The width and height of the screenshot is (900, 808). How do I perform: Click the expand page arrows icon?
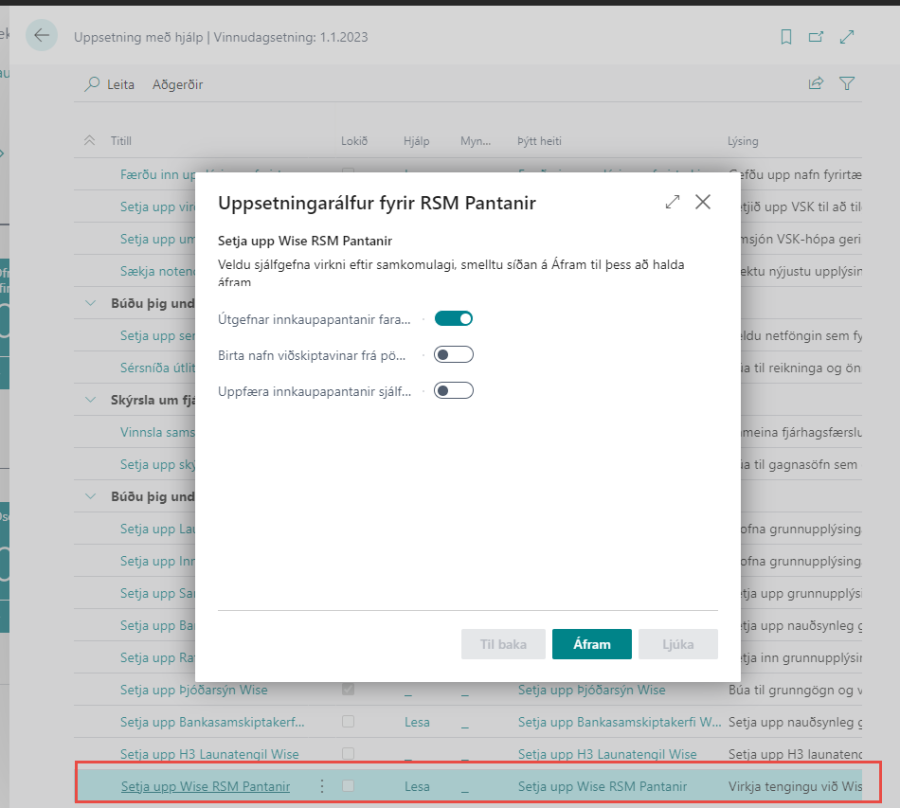[847, 37]
